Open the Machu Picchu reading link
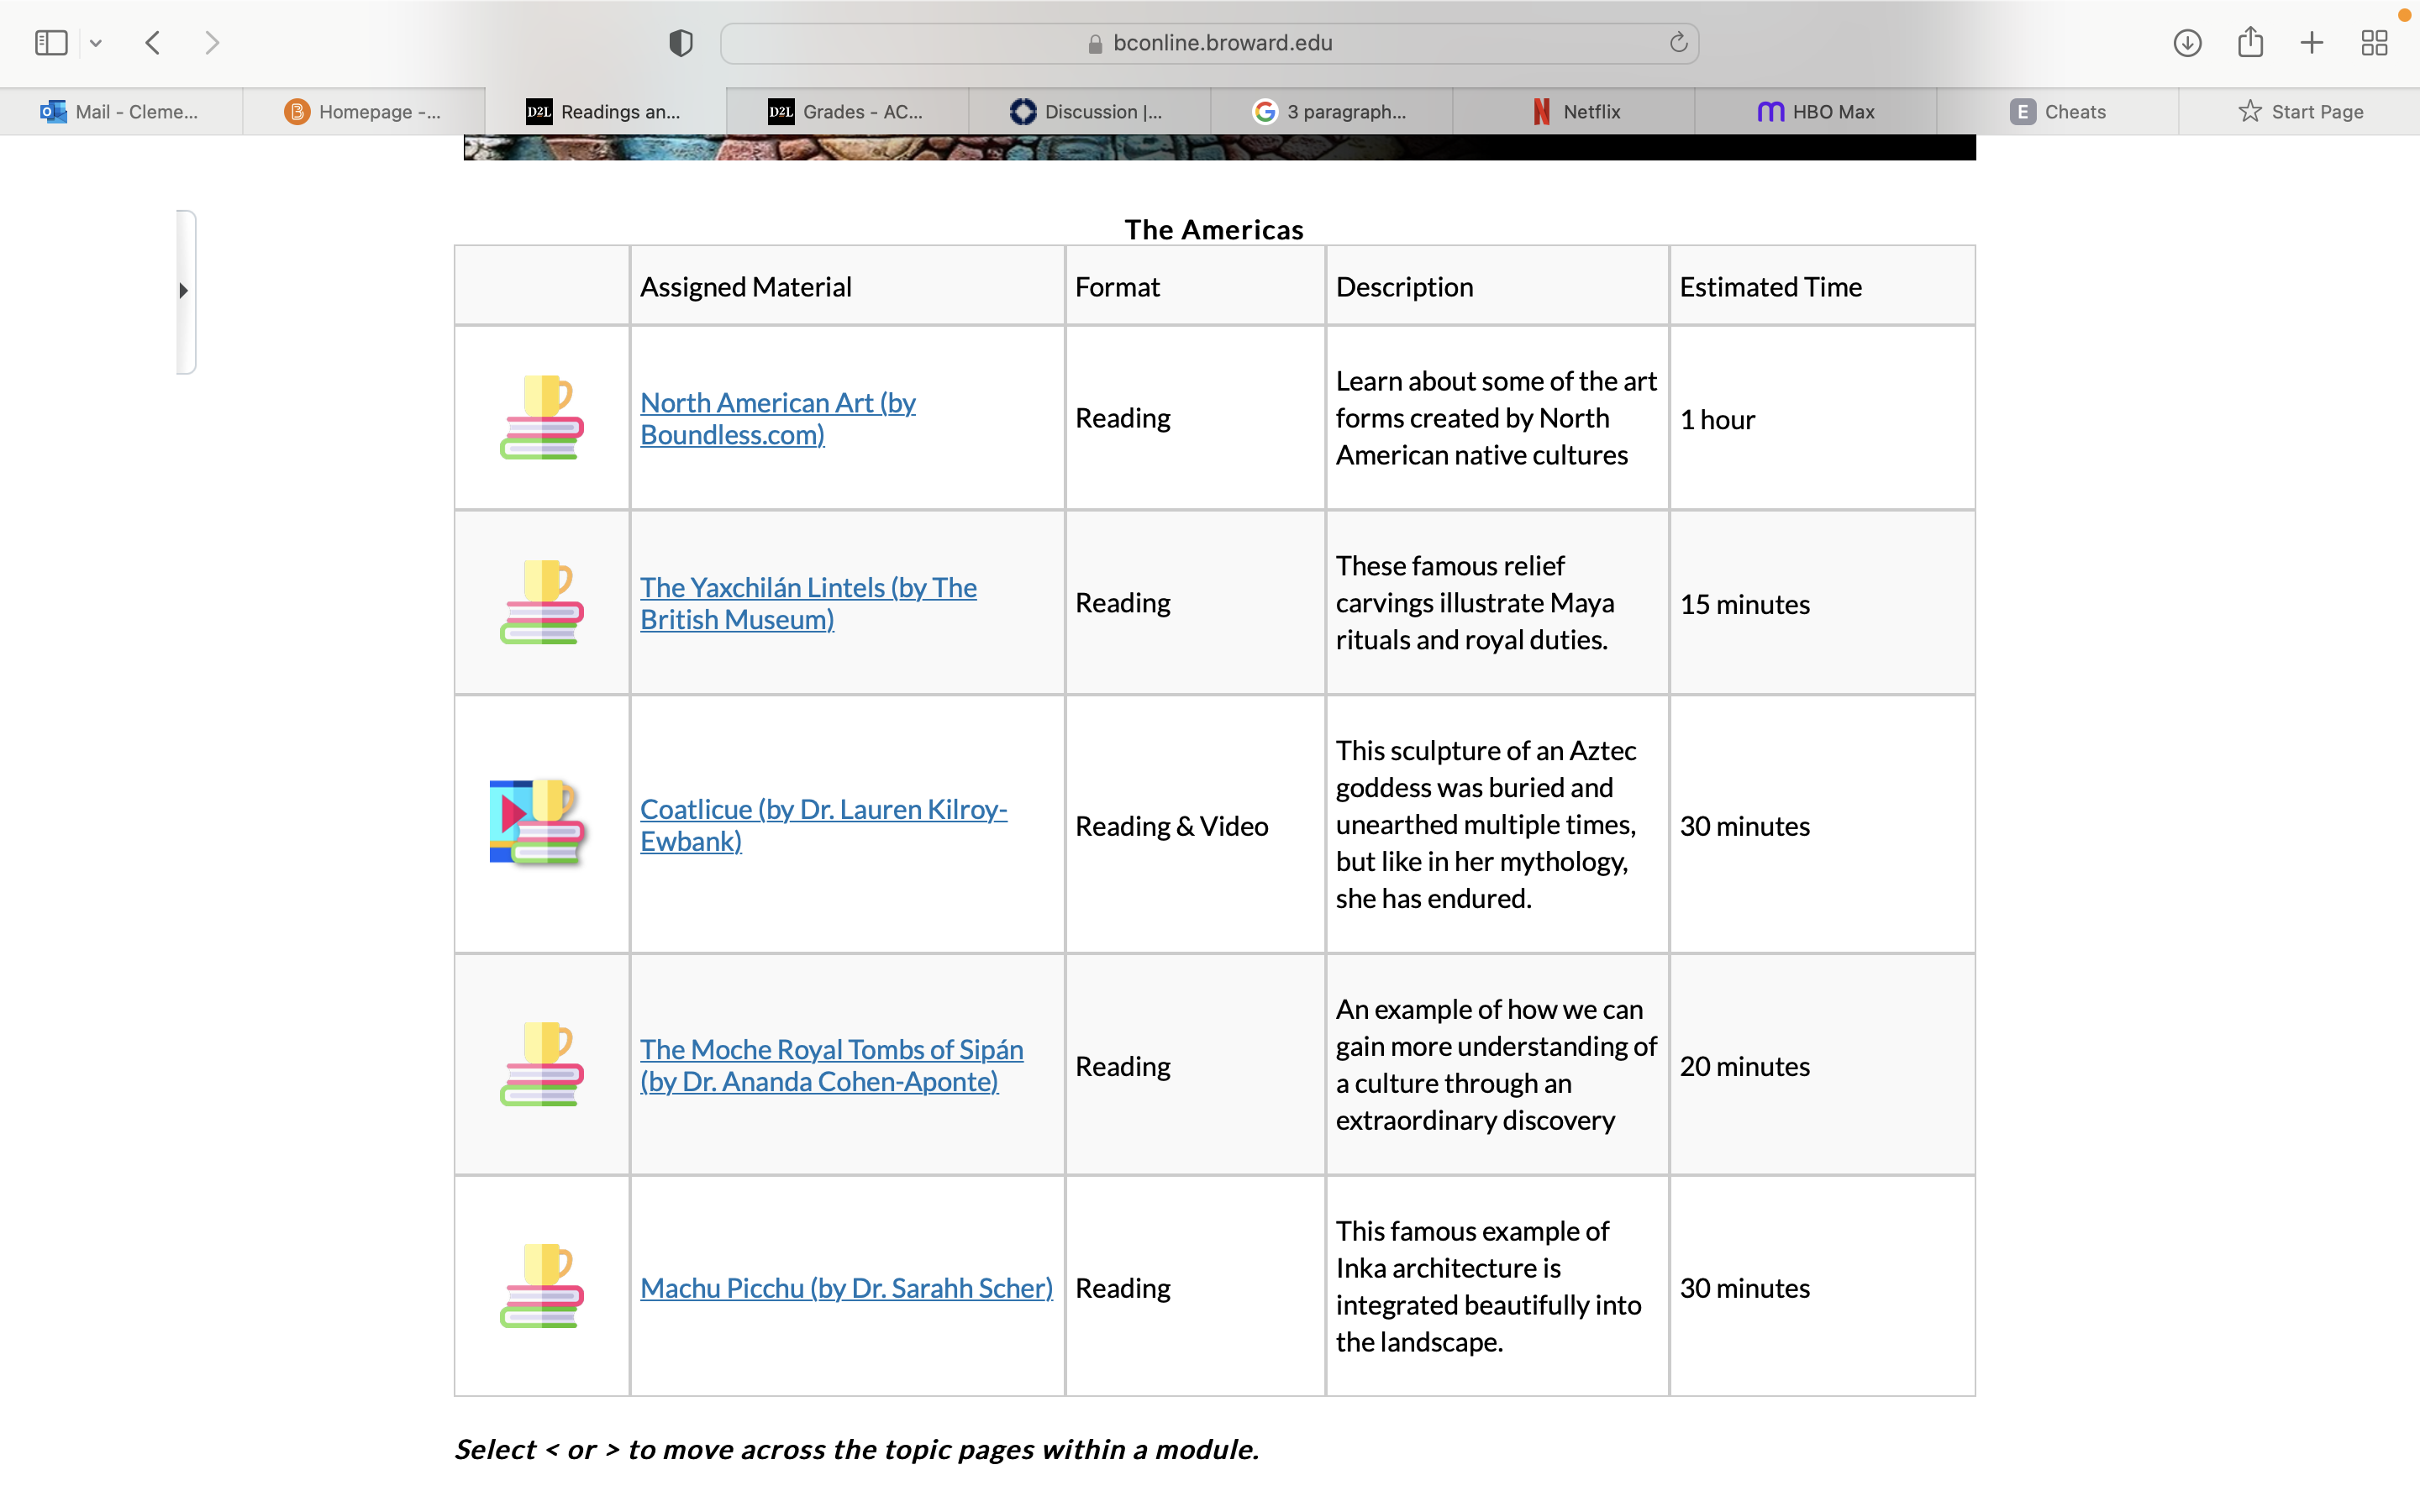Screen dimensions: 2420x1512 tap(846, 1288)
